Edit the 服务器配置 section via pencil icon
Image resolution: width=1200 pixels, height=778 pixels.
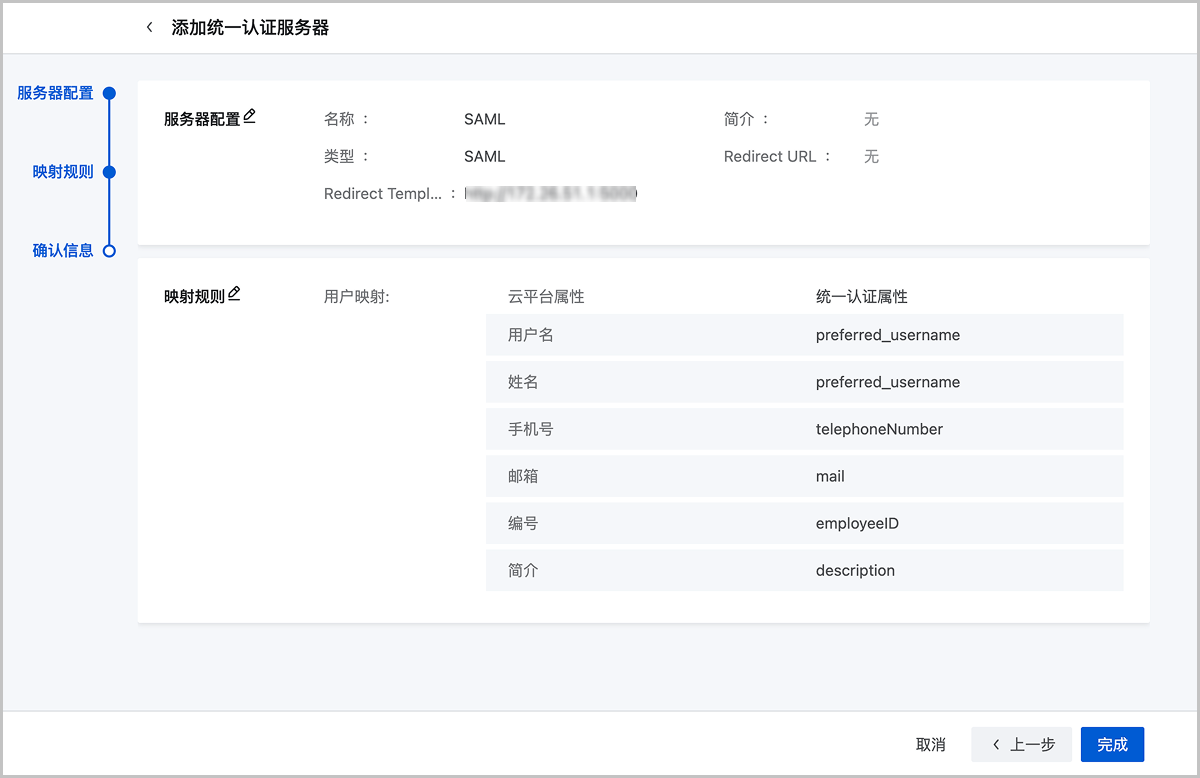[x=250, y=116]
